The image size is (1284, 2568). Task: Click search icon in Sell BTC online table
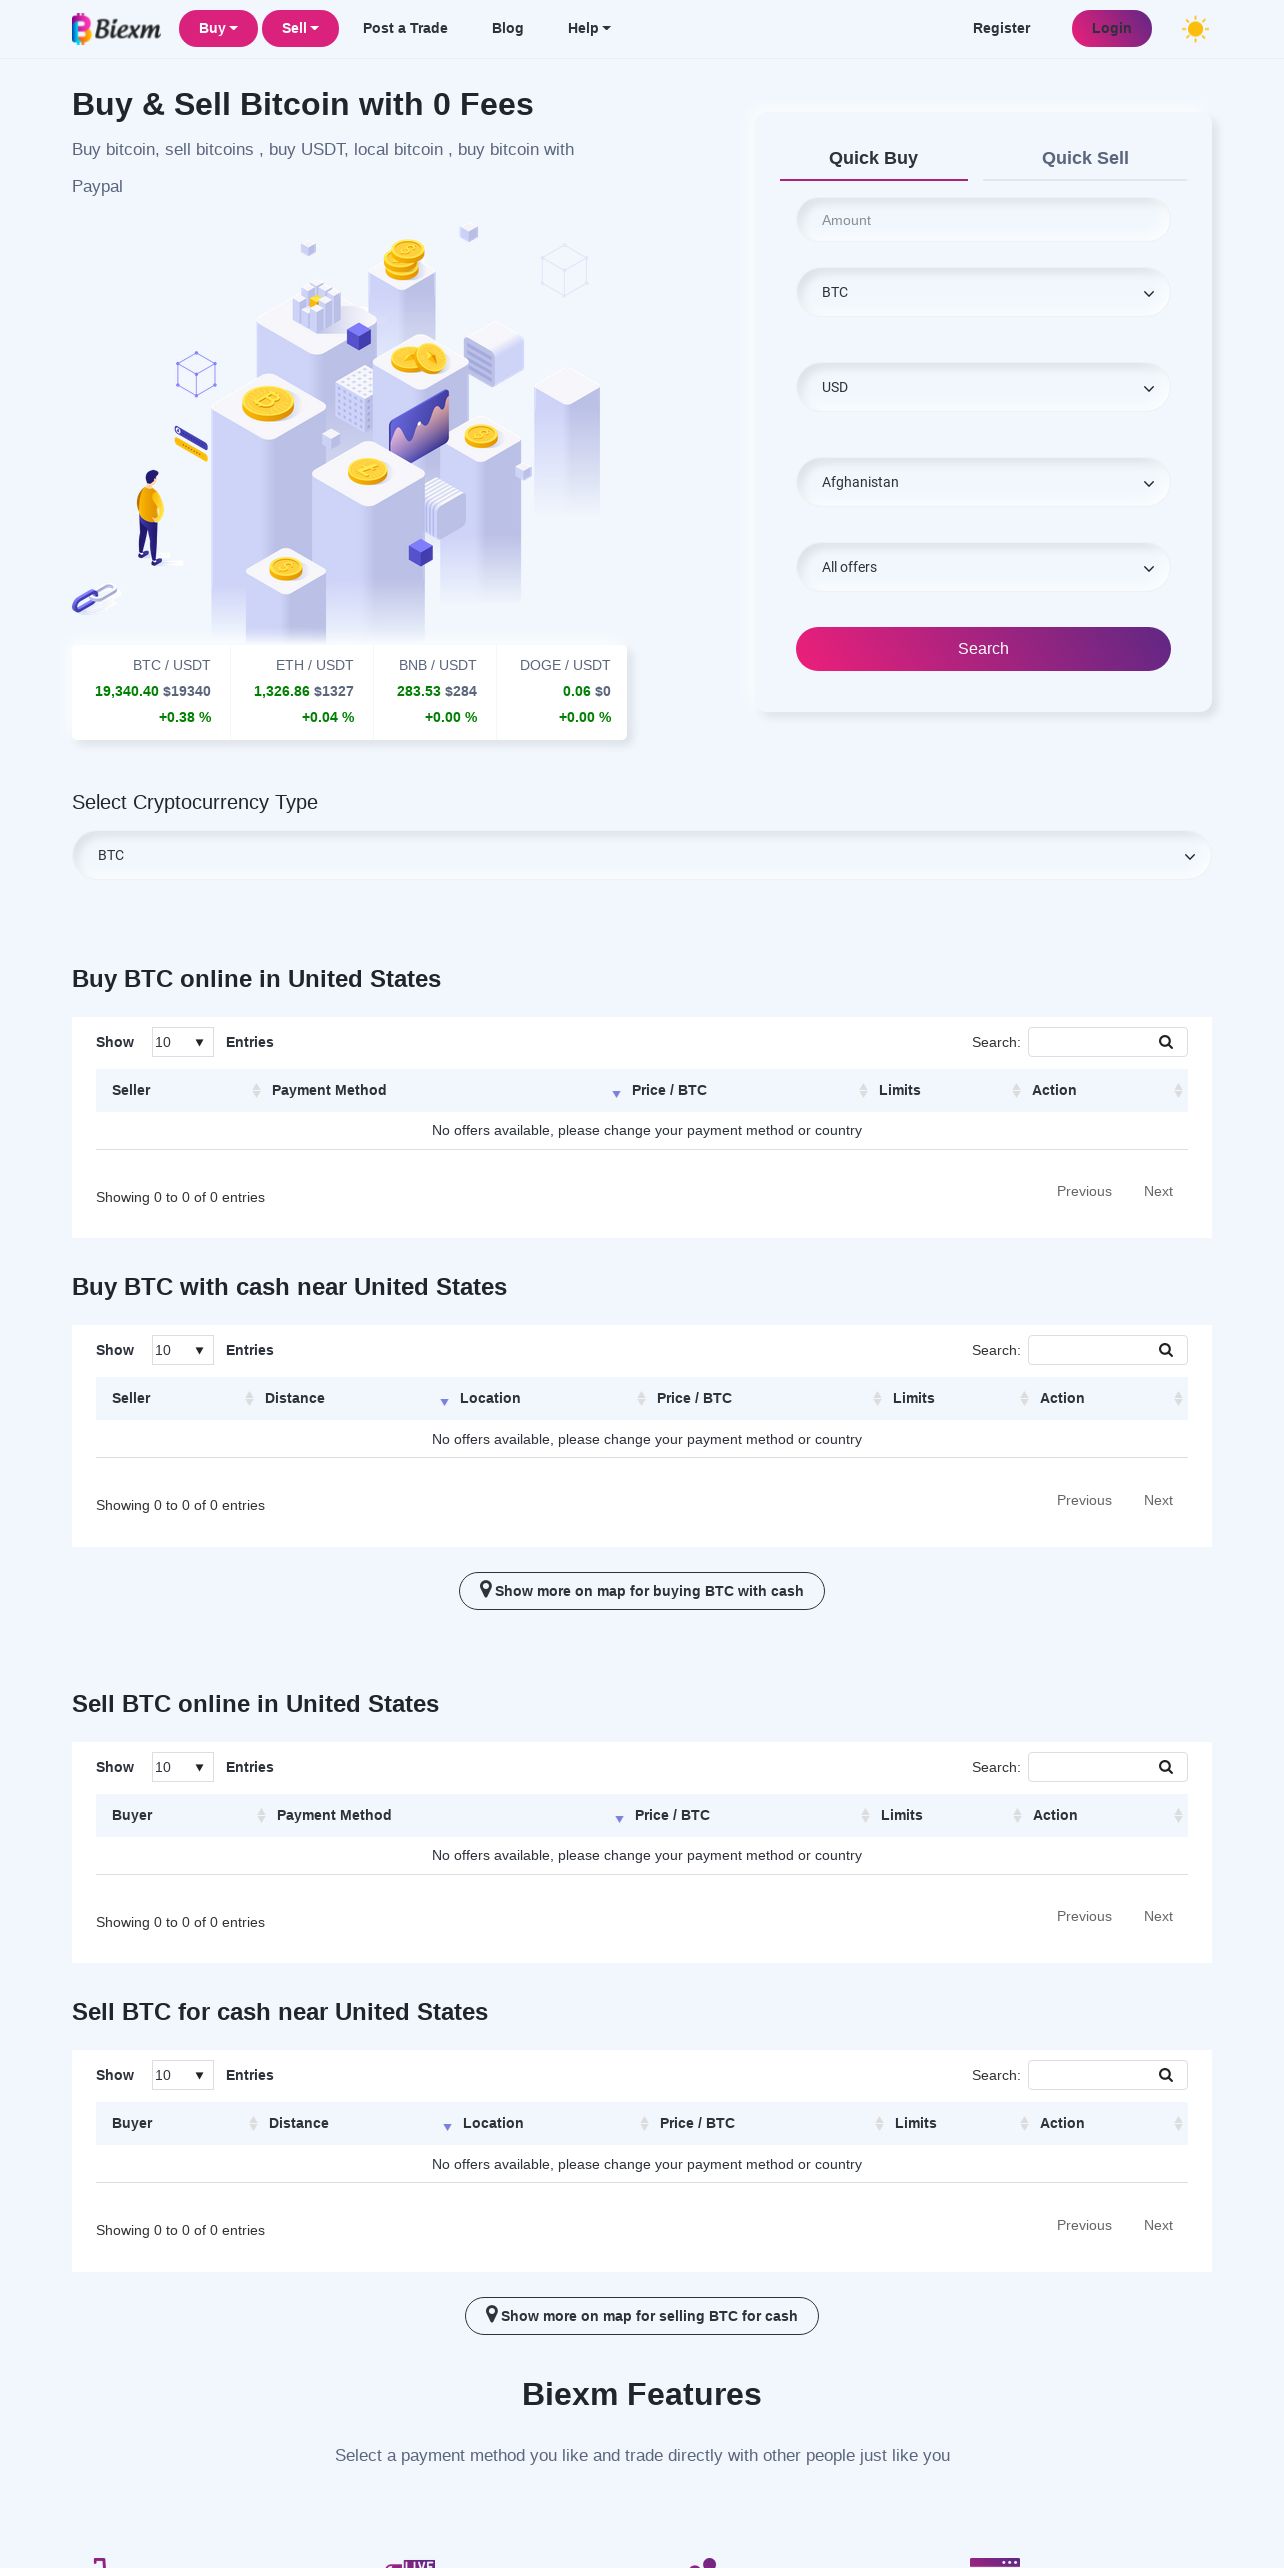1166,1767
